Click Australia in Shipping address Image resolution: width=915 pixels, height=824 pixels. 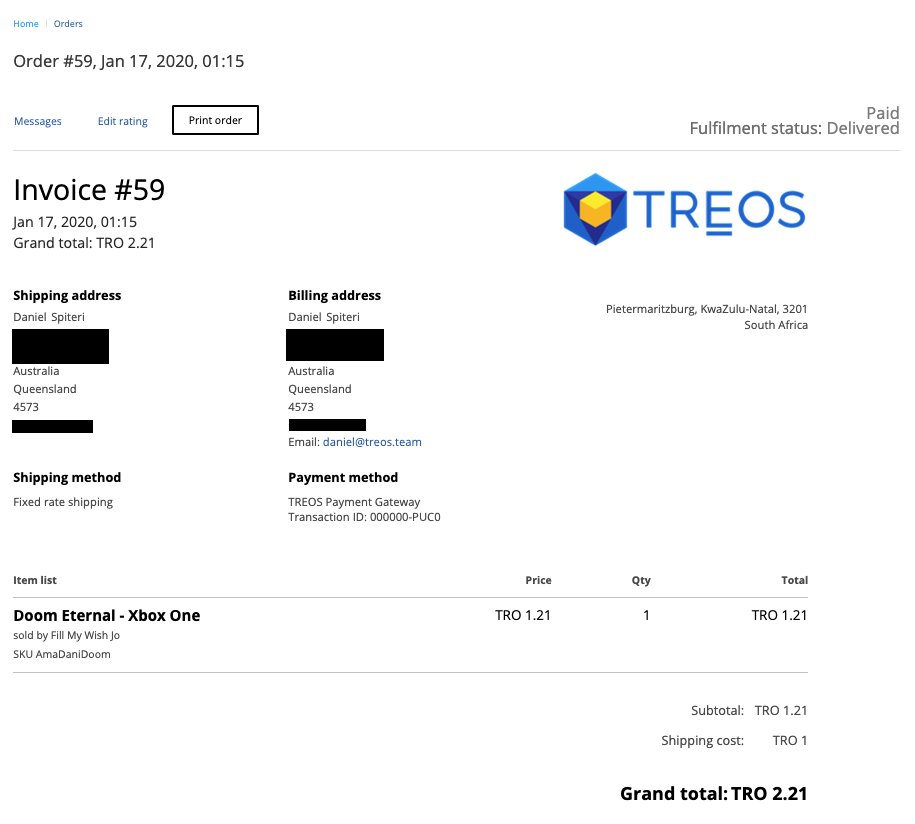[x=36, y=371]
